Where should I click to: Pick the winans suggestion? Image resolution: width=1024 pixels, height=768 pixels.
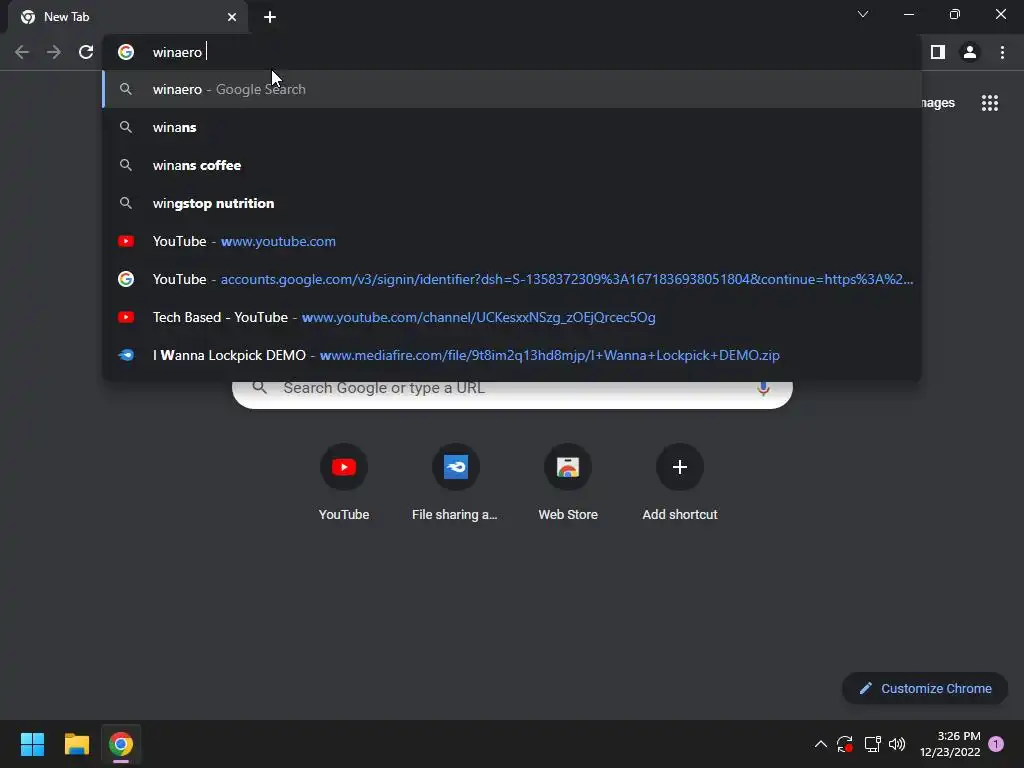[512, 127]
